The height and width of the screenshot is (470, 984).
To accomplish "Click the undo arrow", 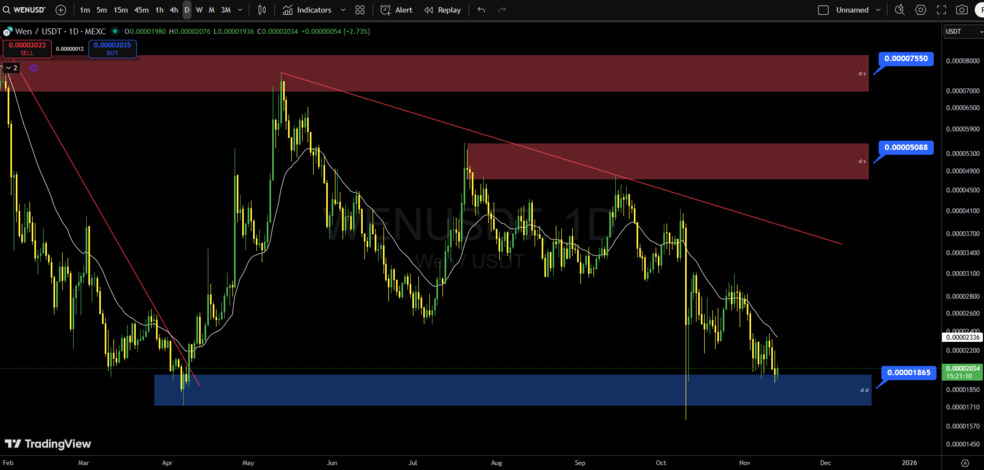I will [481, 10].
